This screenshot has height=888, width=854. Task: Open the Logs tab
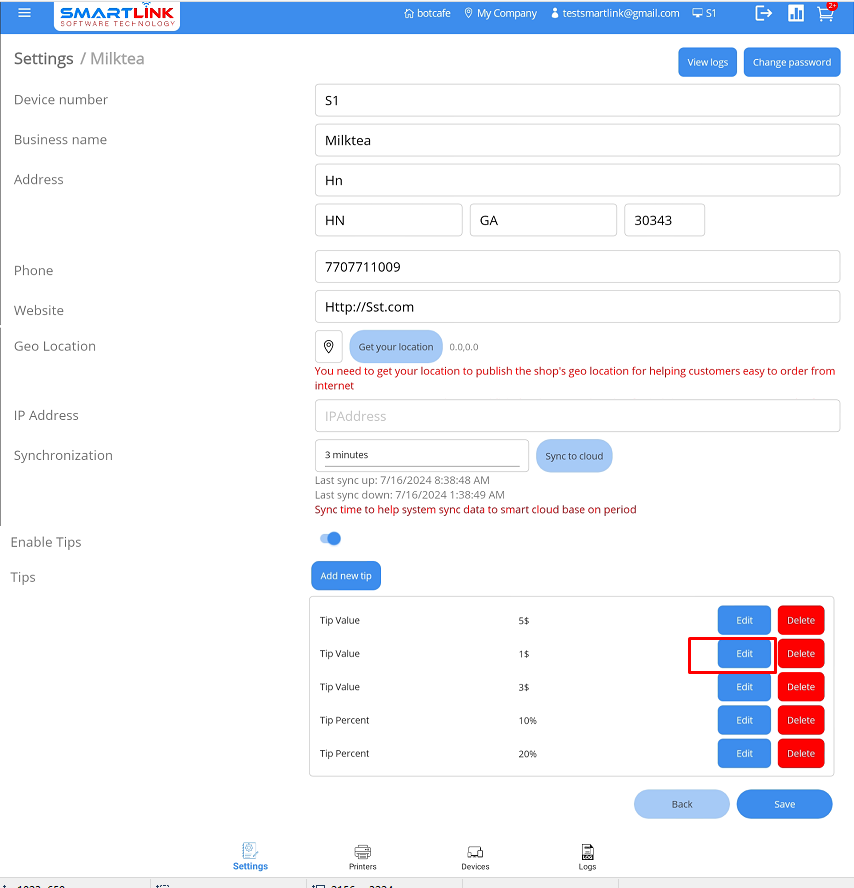(587, 856)
